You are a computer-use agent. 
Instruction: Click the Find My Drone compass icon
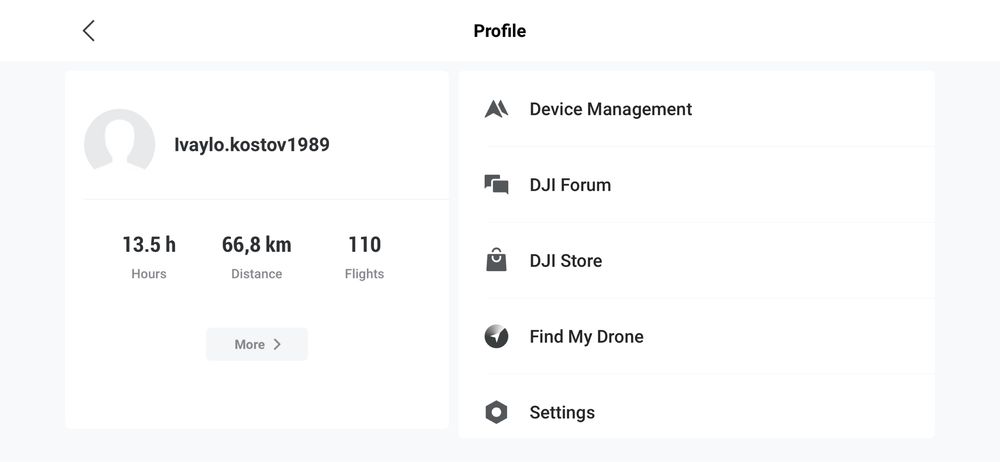point(496,336)
